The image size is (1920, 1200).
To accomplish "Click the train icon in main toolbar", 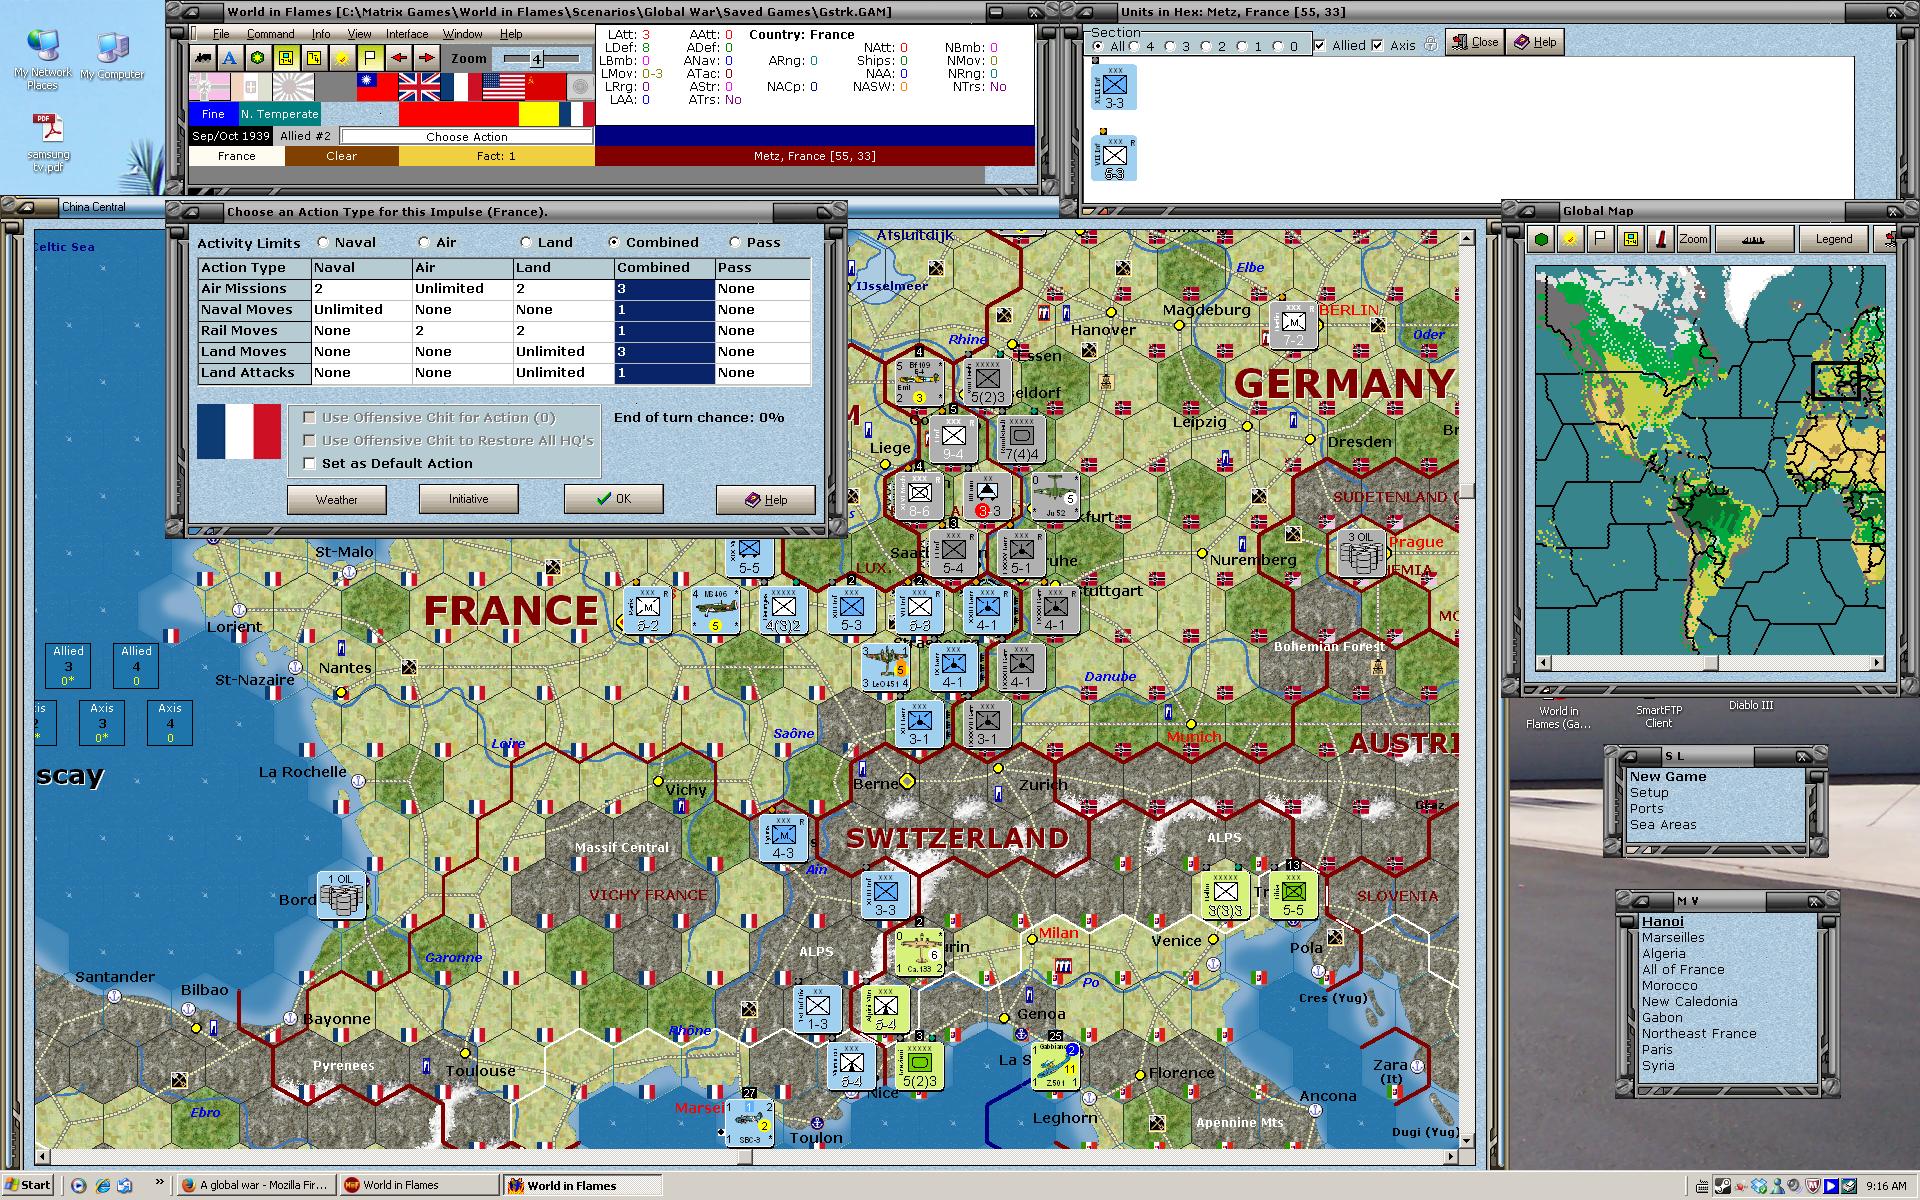I will pyautogui.click(x=204, y=58).
